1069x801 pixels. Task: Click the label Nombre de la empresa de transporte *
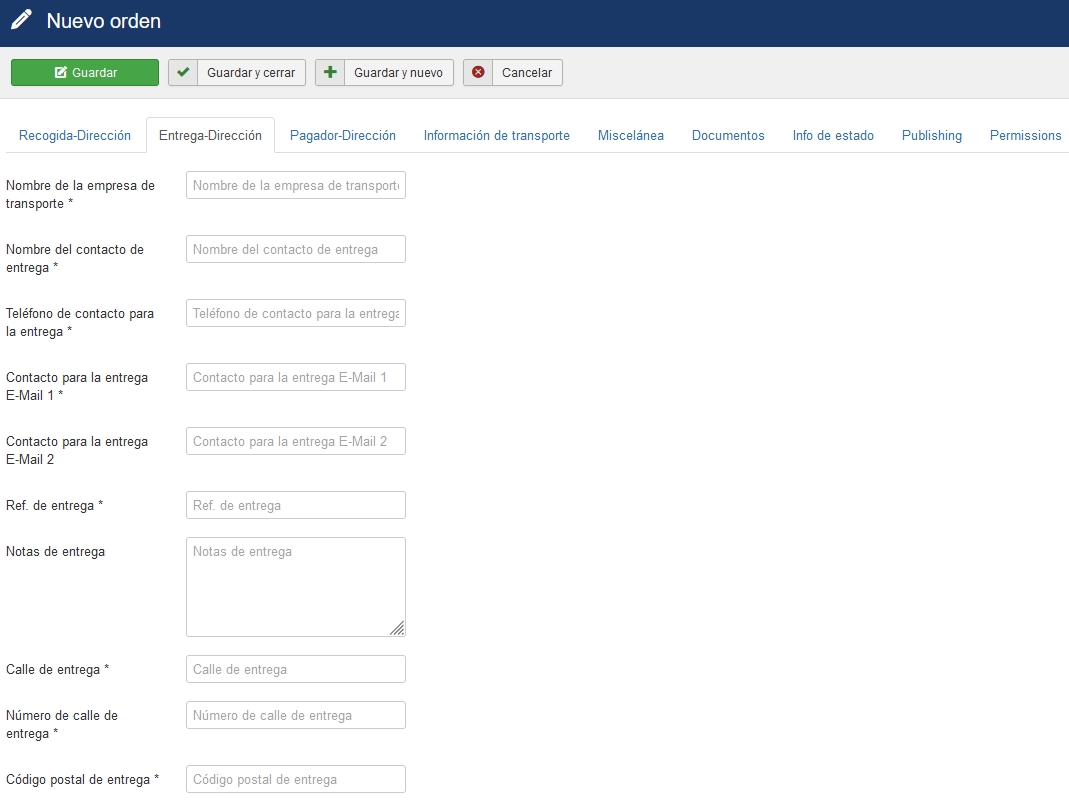click(80, 194)
